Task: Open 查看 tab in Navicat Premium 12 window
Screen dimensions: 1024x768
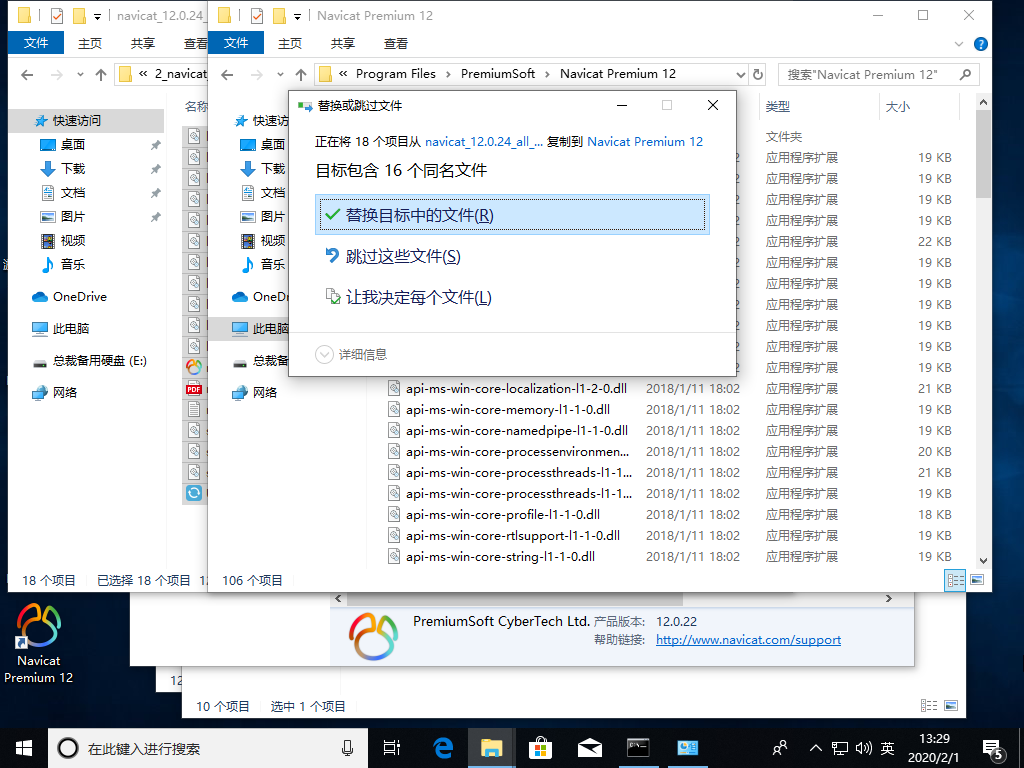Action: (x=396, y=43)
